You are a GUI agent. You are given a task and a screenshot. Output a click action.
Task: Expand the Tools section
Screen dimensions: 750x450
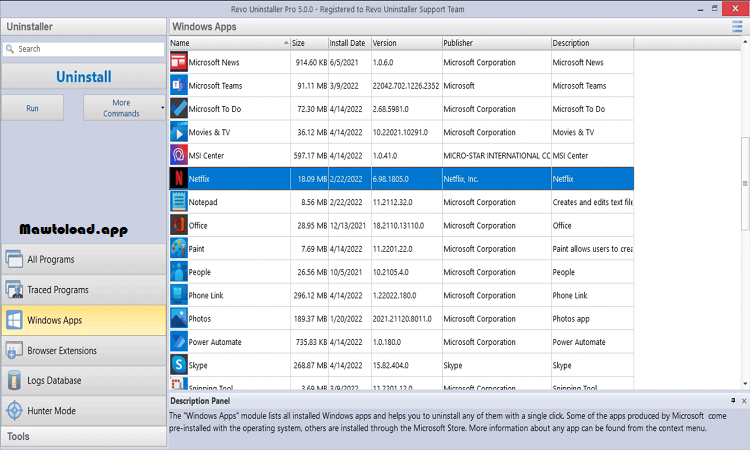point(84,437)
